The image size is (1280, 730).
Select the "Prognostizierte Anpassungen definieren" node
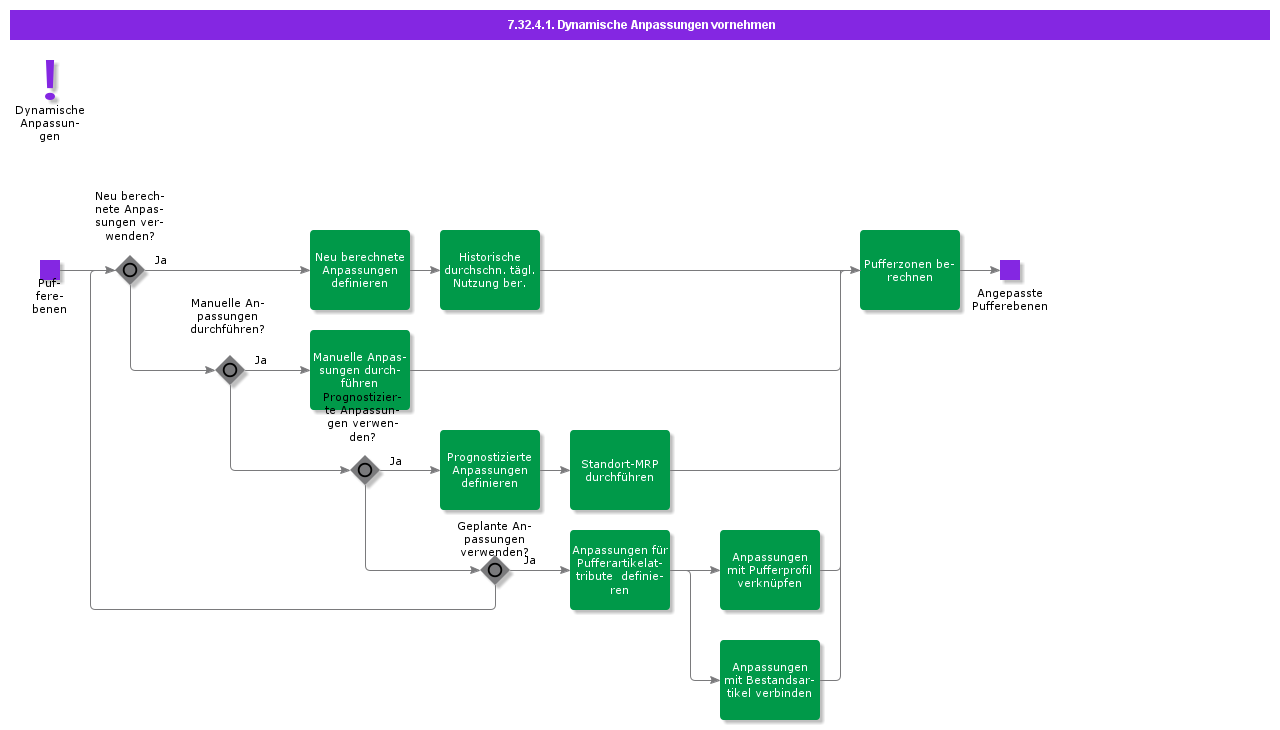coord(490,470)
